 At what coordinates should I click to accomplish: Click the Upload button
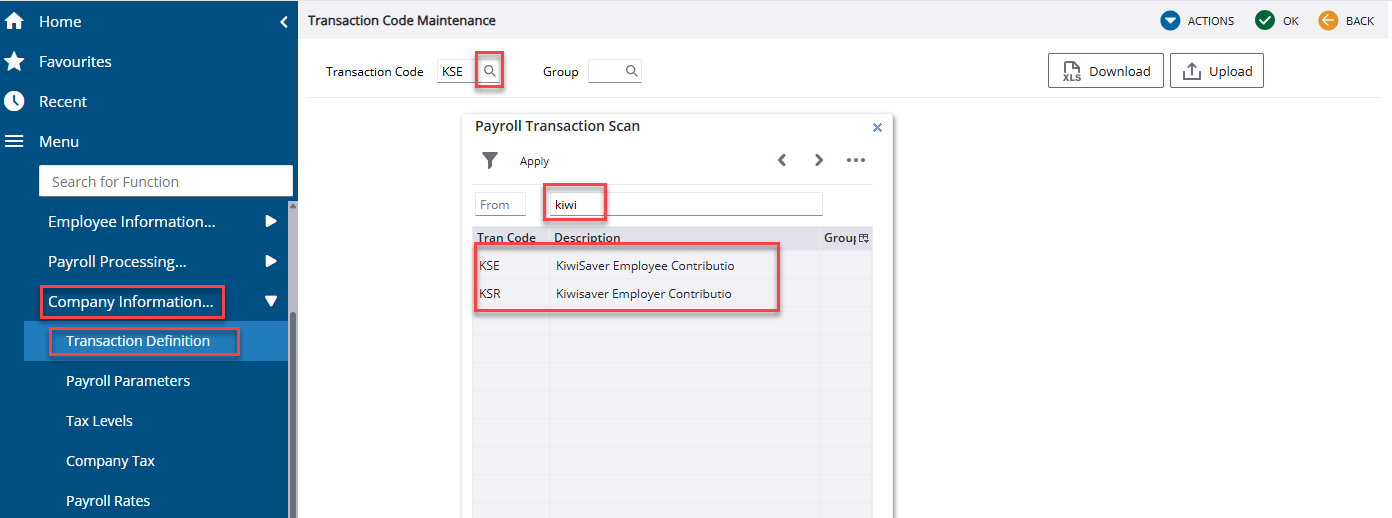1216,71
